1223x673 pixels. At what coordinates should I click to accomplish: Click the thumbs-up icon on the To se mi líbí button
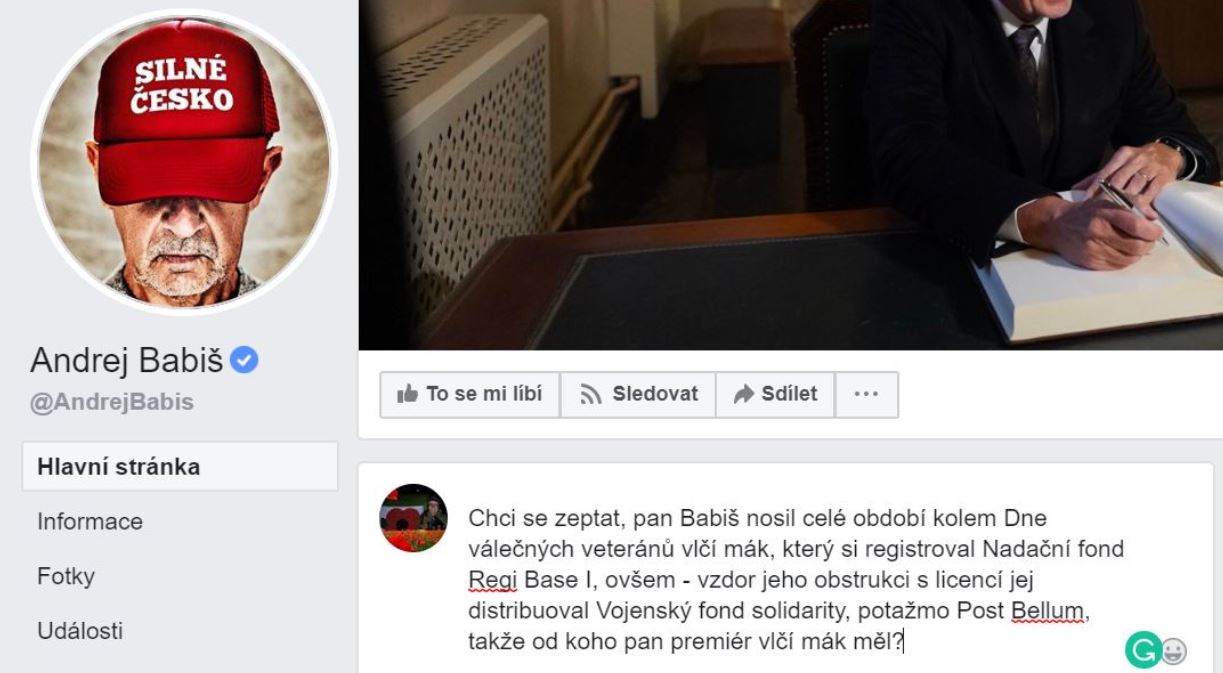407,394
